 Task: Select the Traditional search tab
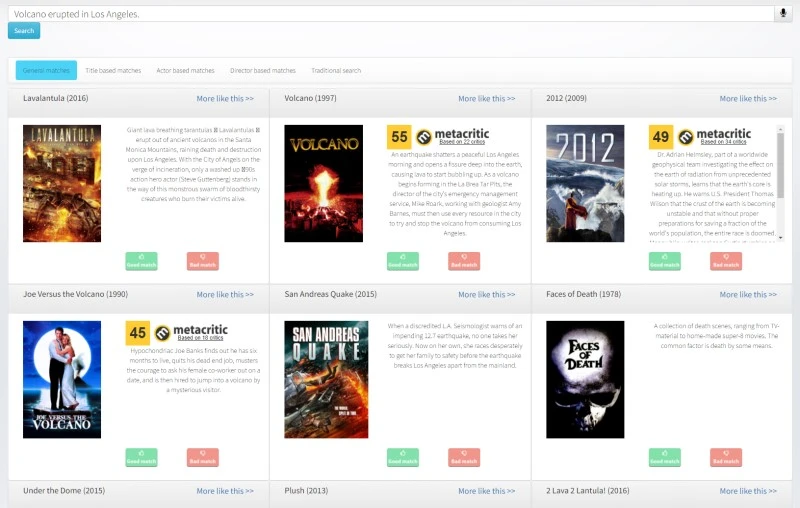tap(336, 71)
